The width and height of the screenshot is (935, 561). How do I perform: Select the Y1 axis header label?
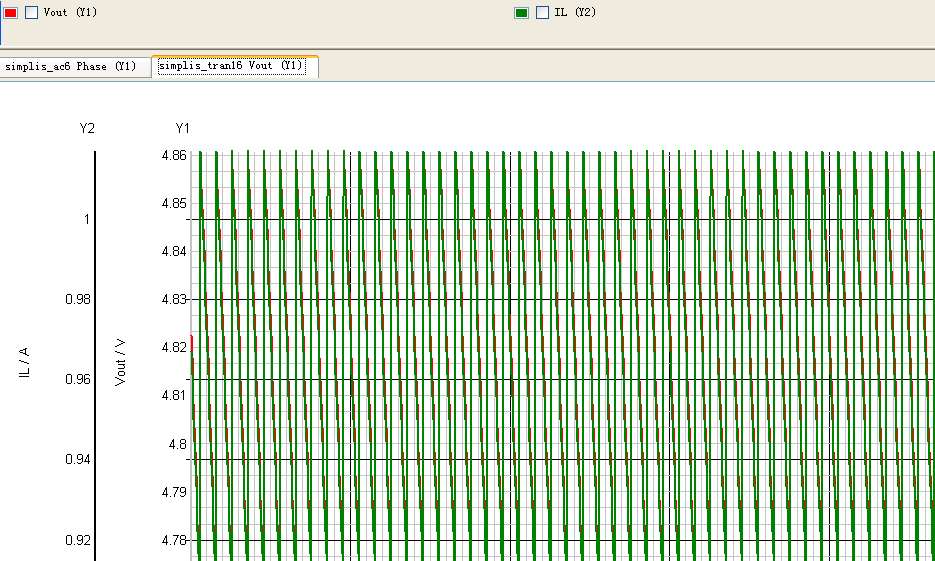[182, 128]
